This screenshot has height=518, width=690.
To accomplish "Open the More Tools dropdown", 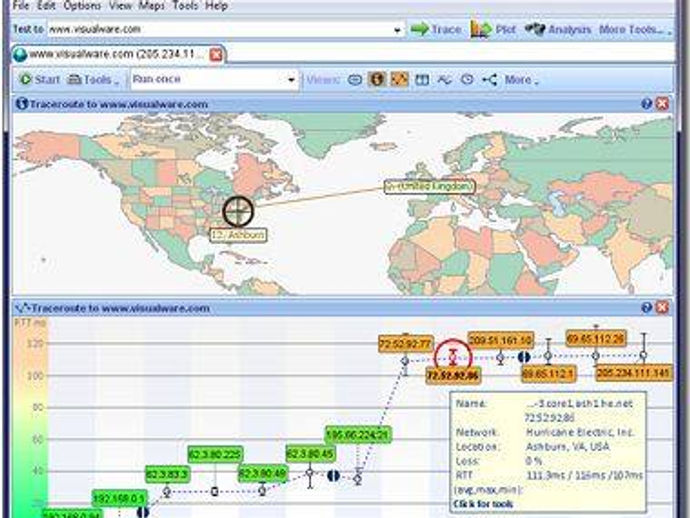I will point(635,29).
